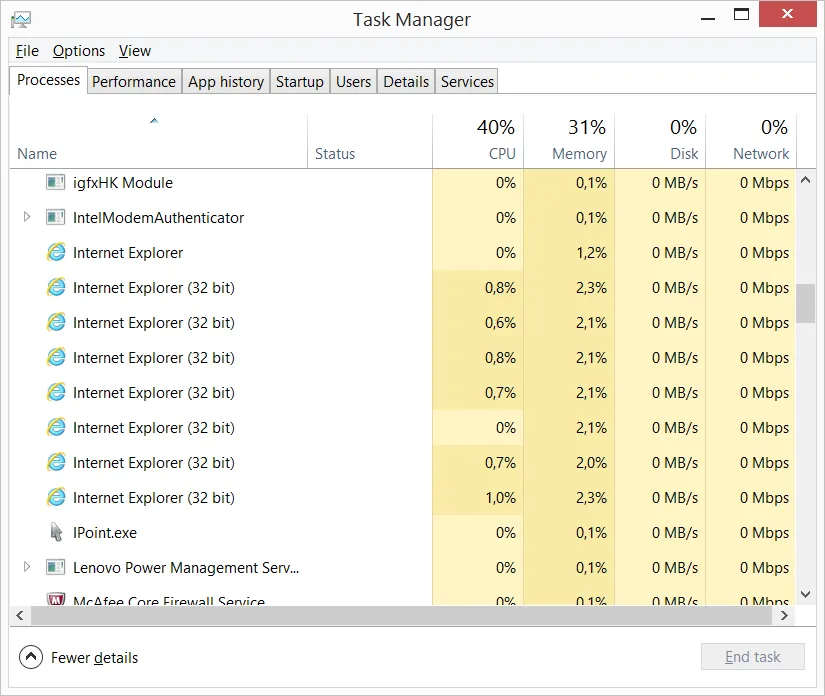Sort processes by CPU column

[x=478, y=141]
